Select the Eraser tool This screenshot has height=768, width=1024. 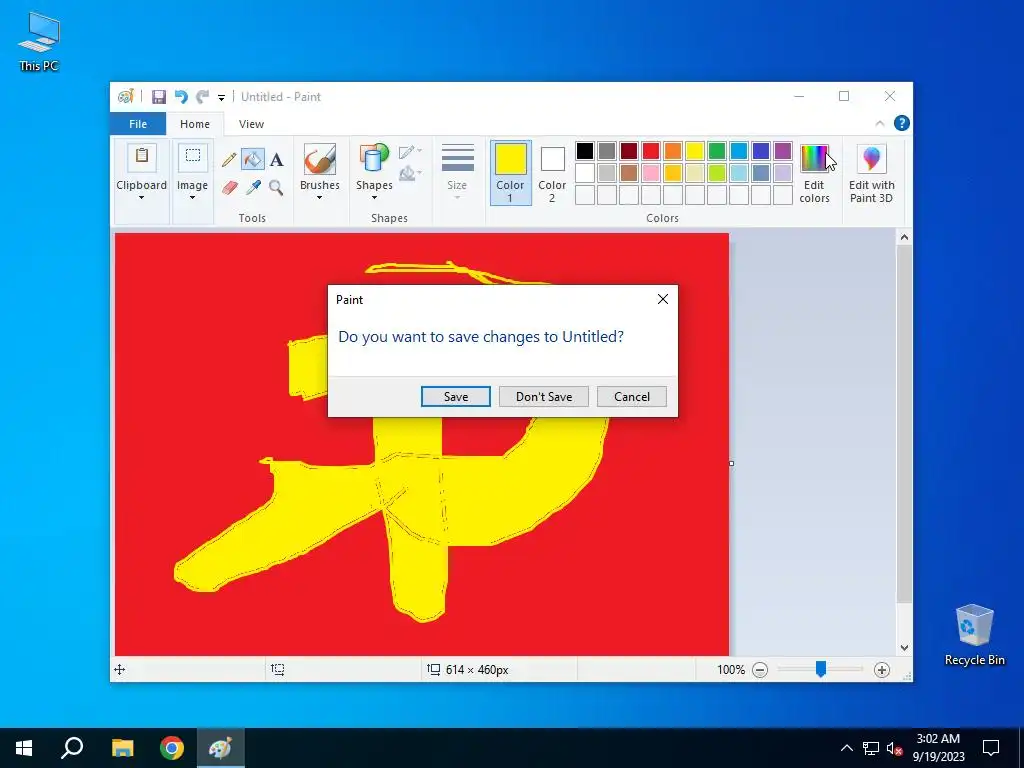click(229, 188)
